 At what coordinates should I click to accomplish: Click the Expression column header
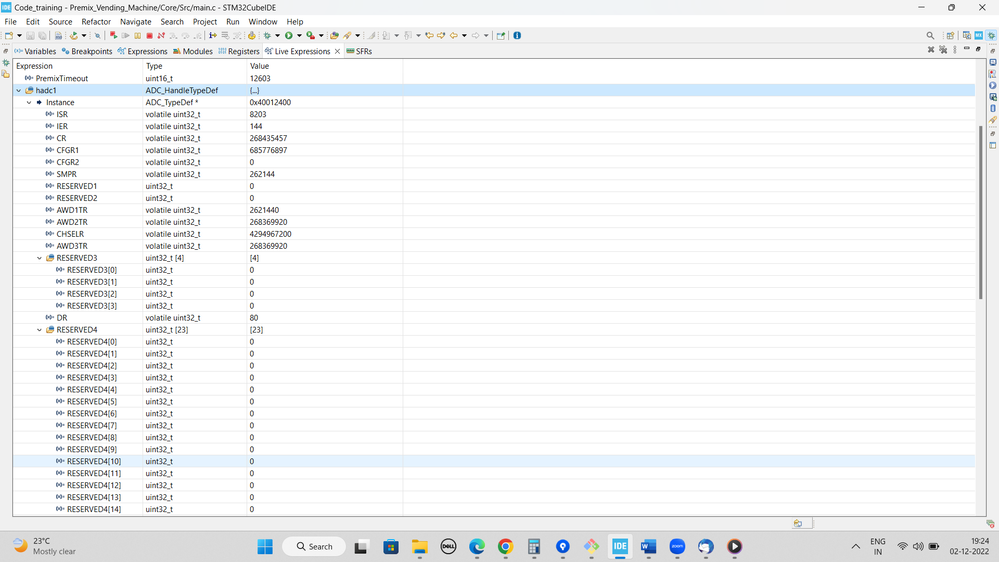[x=78, y=66]
